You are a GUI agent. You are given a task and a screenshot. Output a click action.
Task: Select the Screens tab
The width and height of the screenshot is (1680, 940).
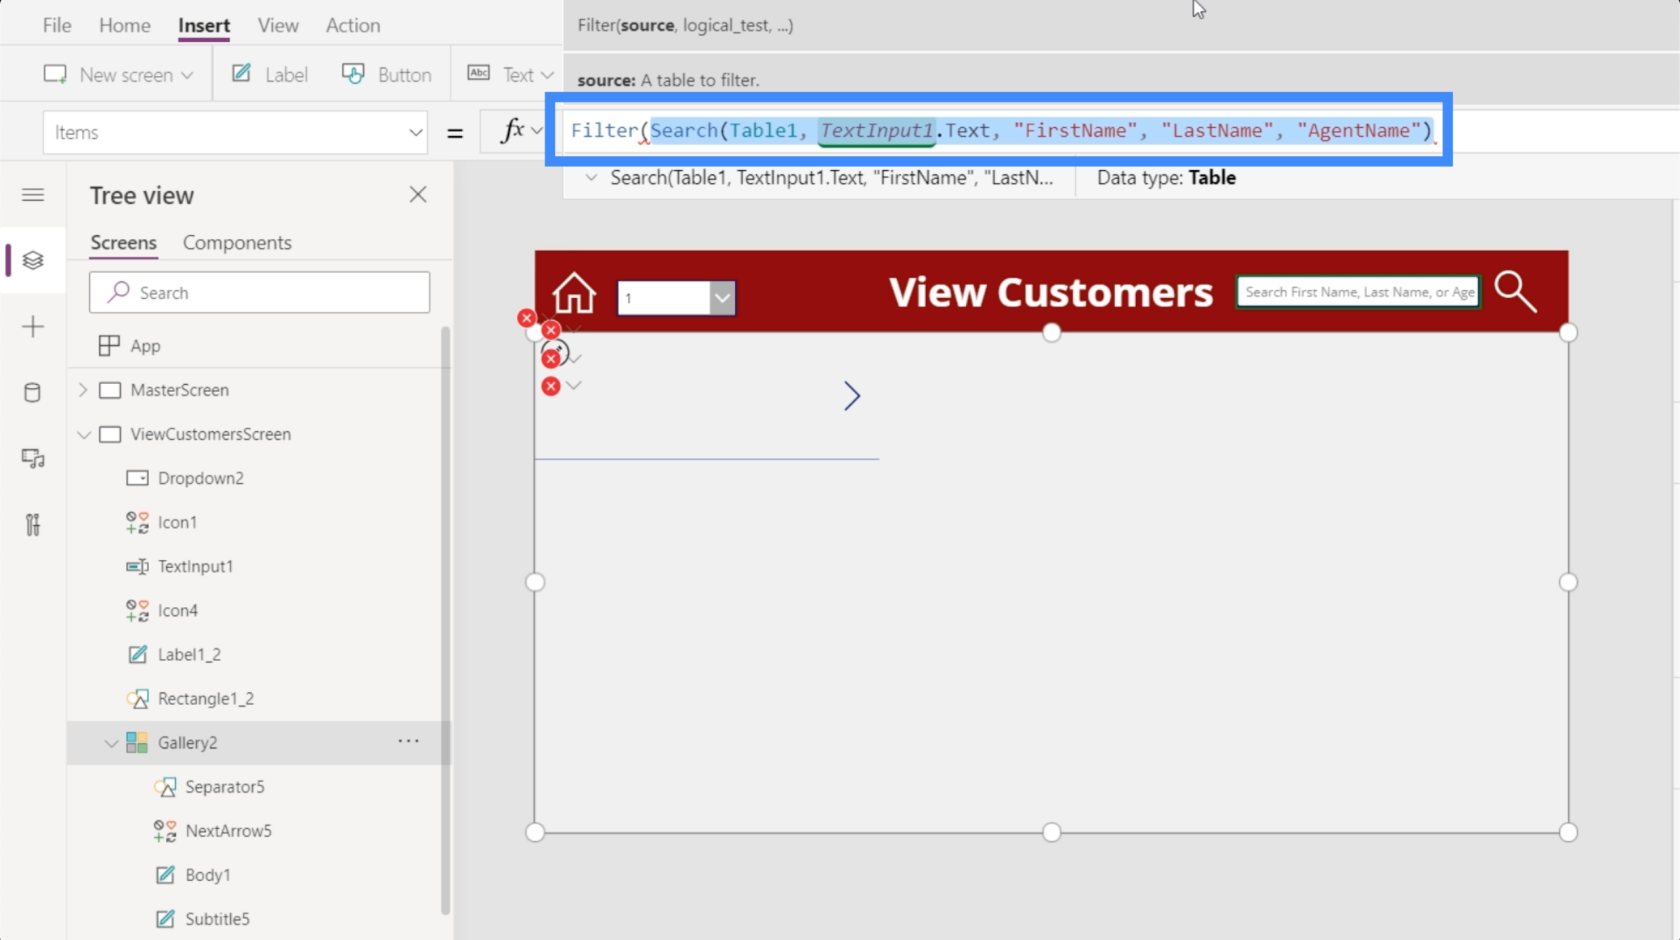point(124,243)
